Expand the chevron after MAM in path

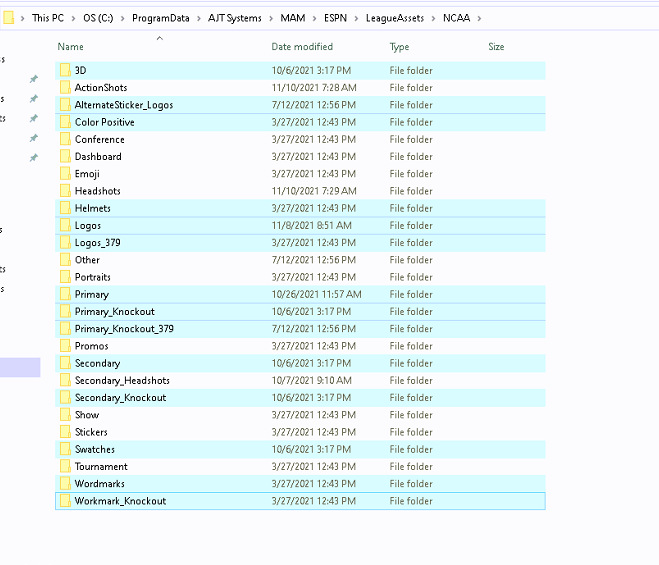click(313, 18)
